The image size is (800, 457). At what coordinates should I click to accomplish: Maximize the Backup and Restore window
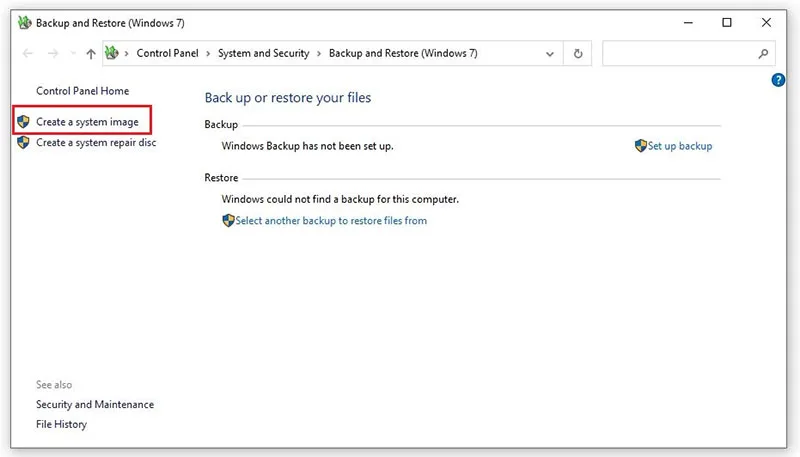pyautogui.click(x=727, y=23)
